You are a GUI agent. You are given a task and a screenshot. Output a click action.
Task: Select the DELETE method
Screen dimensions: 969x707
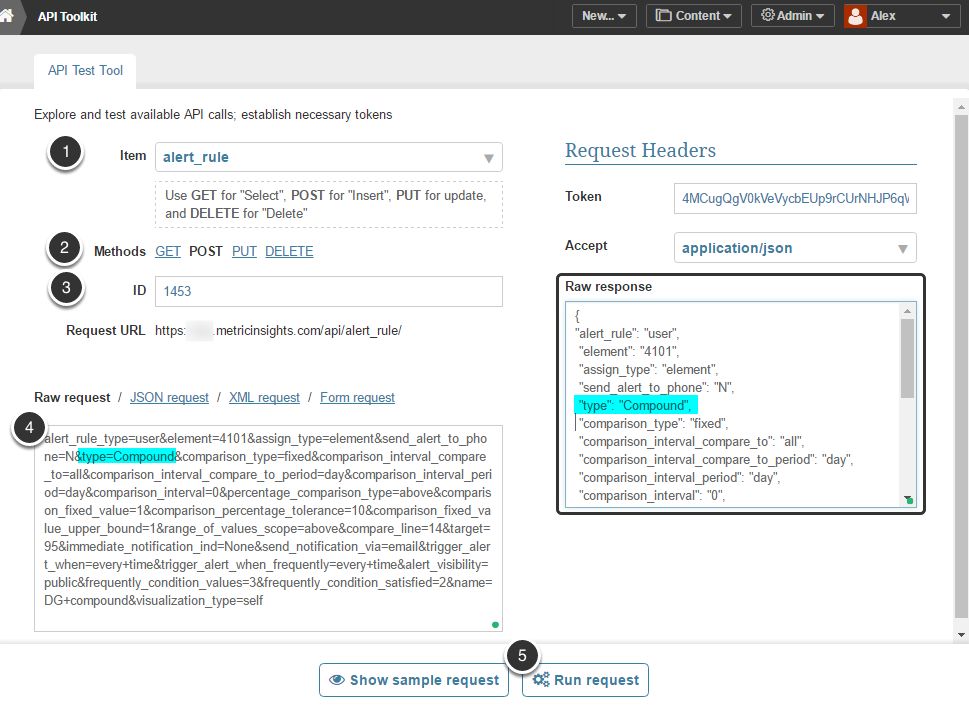[289, 252]
